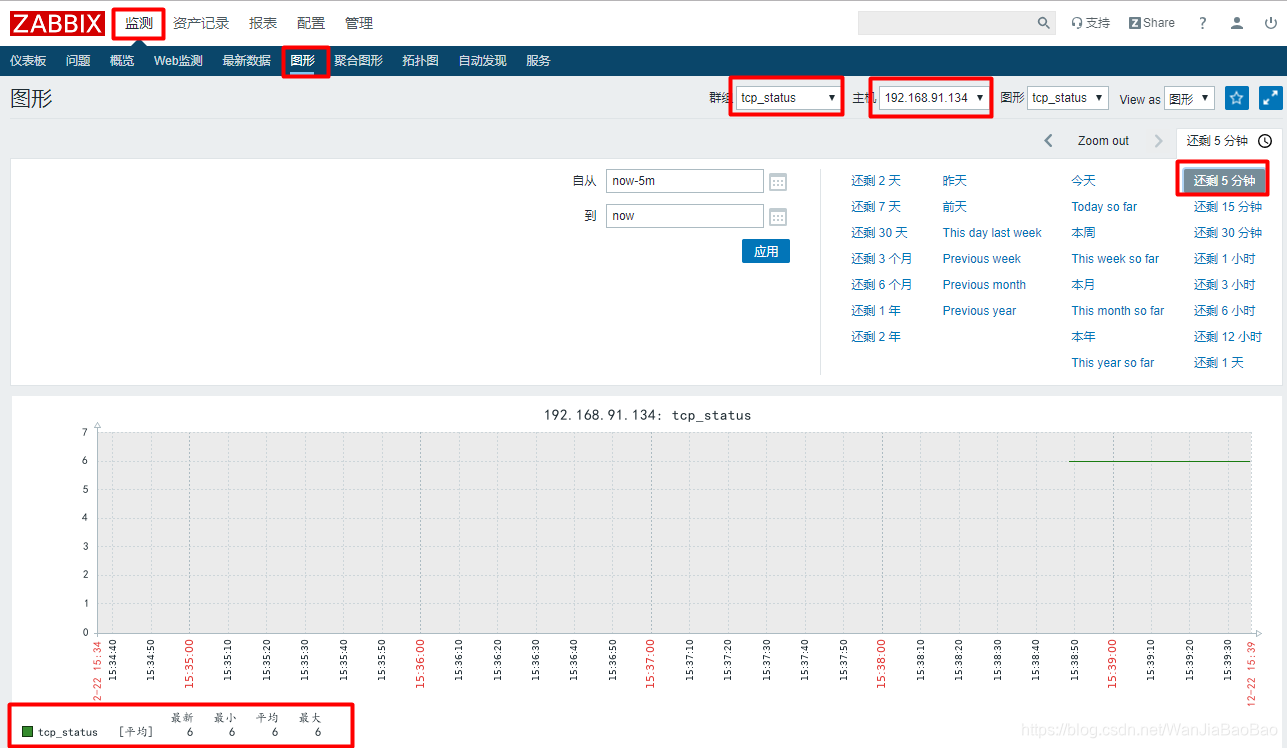Open the 报表 top menu
The width and height of the screenshot is (1287, 748).
click(x=263, y=23)
